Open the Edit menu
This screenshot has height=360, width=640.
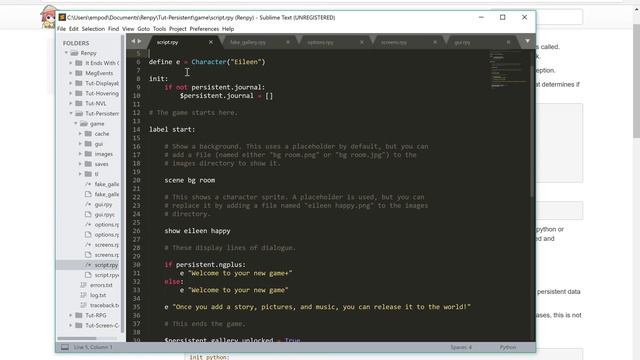pyautogui.click(x=73, y=29)
